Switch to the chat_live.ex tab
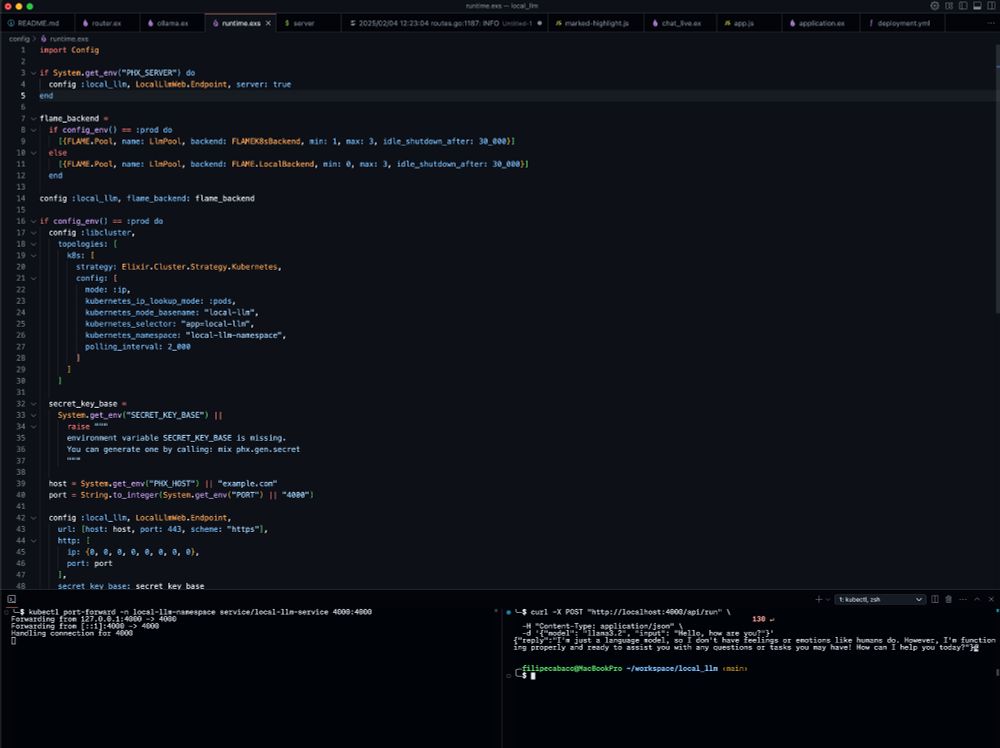The width and height of the screenshot is (1000, 748). click(681, 23)
